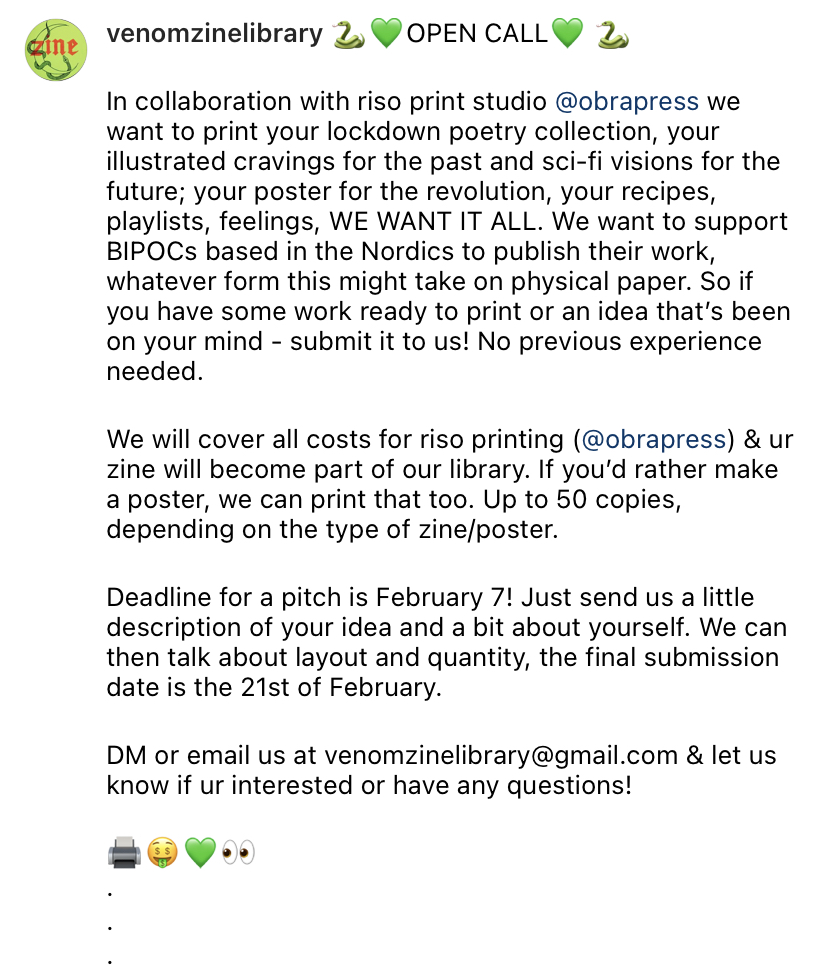Click the OPEN CALL heading text

click(x=477, y=33)
